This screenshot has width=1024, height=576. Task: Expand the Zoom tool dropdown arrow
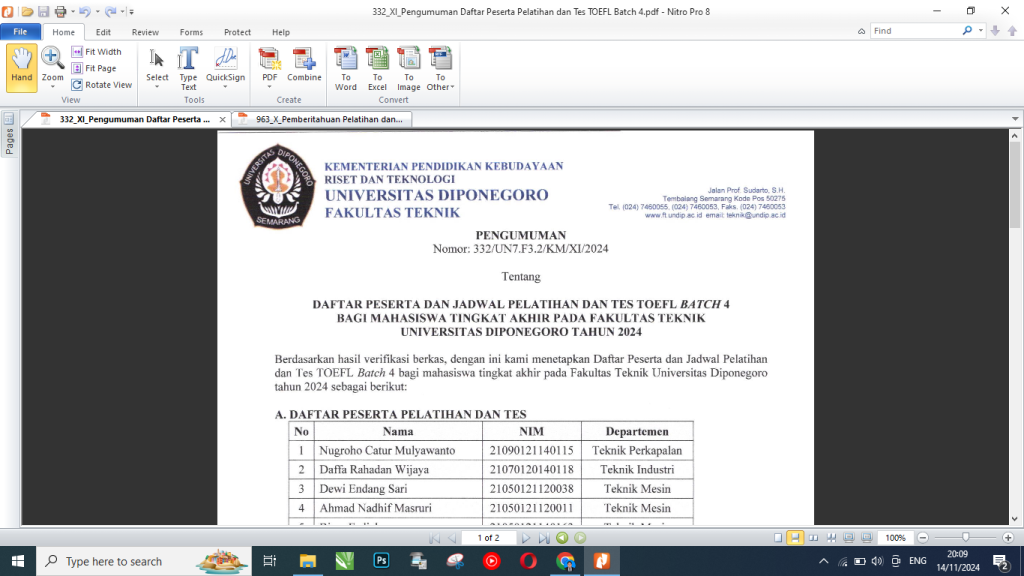[x=52, y=86]
